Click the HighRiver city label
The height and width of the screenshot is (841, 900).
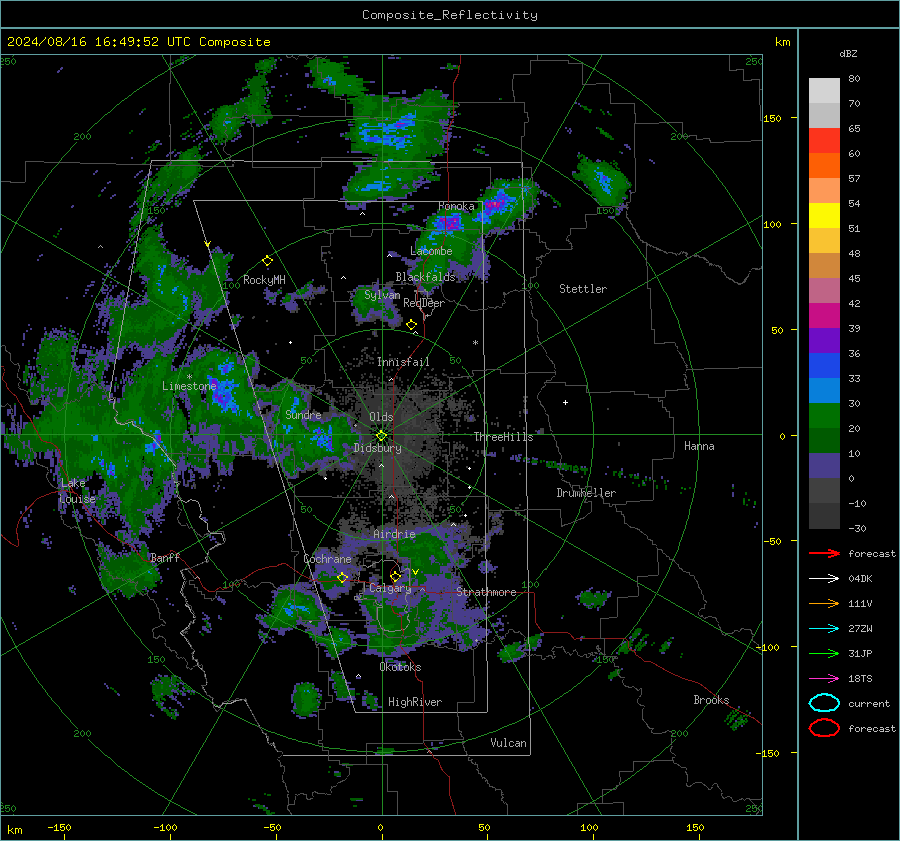tap(415, 702)
